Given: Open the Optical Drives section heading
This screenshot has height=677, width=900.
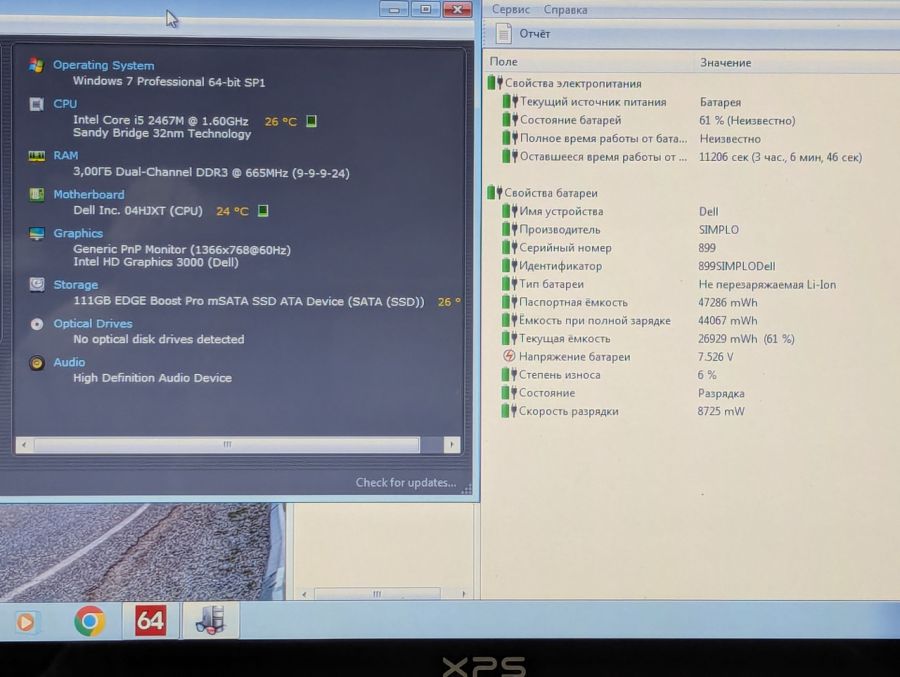Looking at the screenshot, I should [x=92, y=324].
